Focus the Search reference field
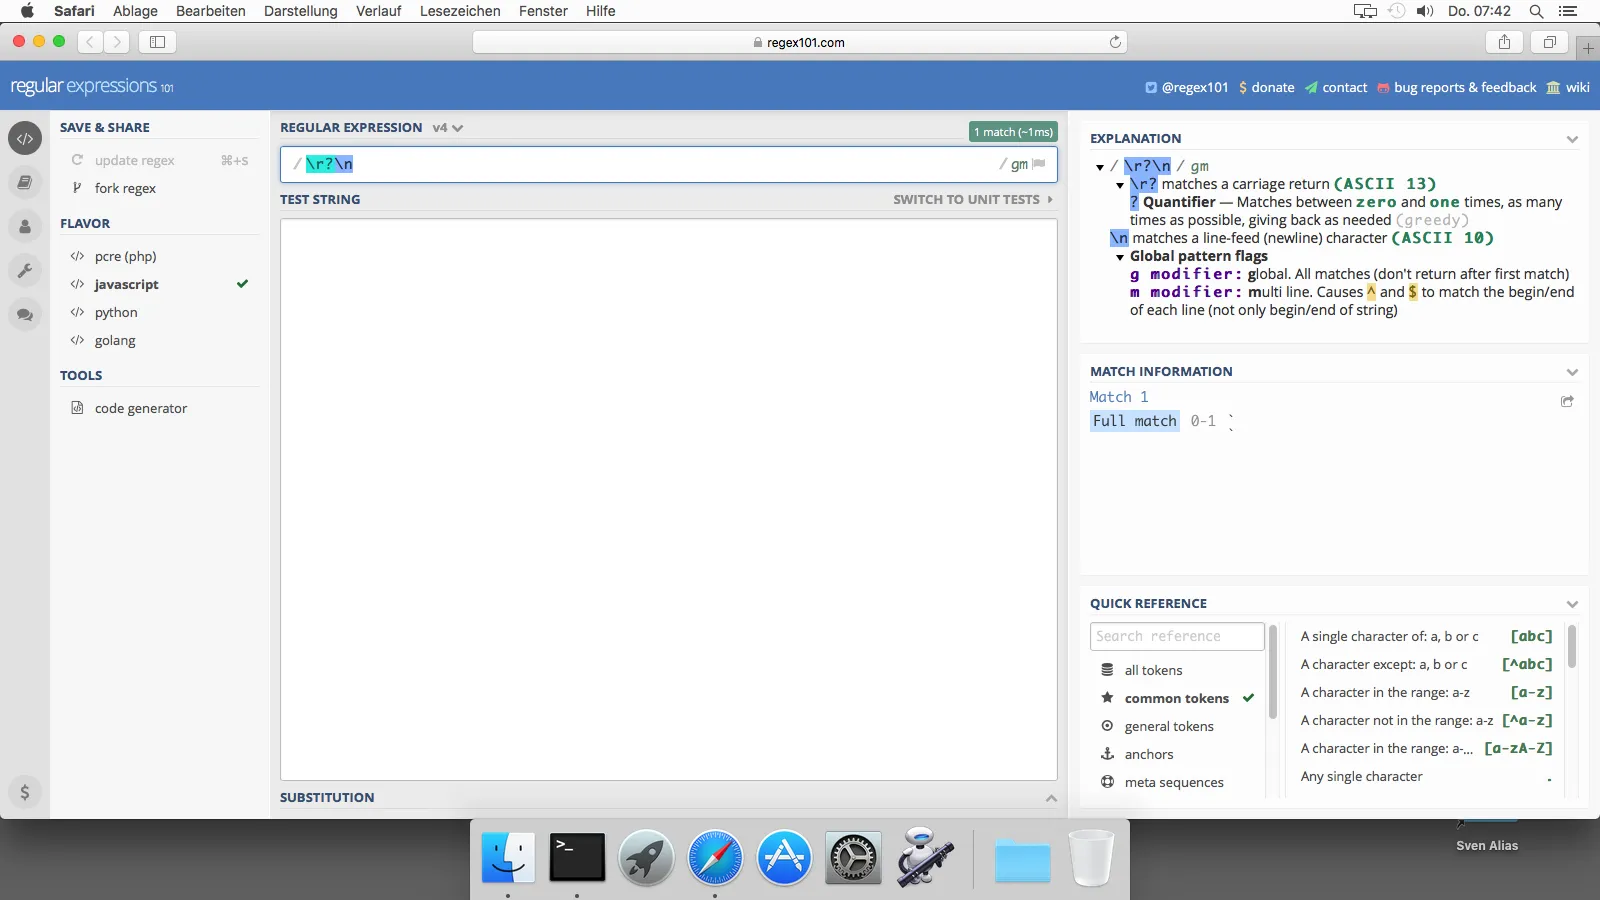 pos(1177,636)
